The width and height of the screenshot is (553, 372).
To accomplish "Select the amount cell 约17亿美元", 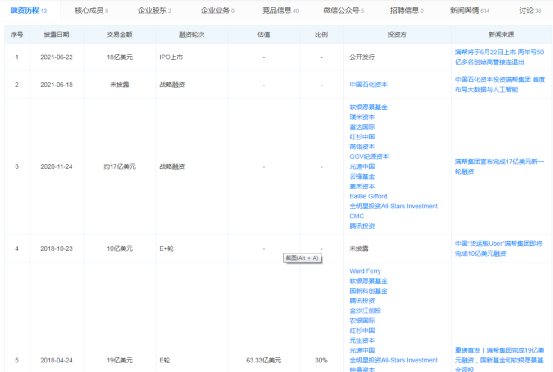I will tap(120, 166).
